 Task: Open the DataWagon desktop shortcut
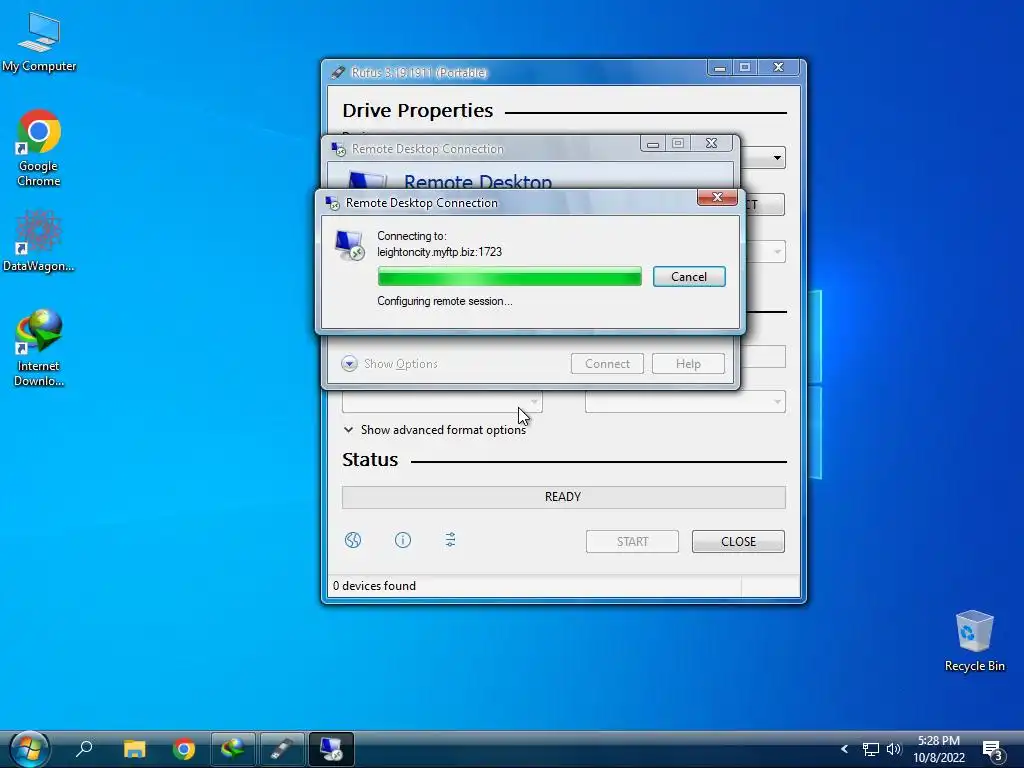(39, 240)
